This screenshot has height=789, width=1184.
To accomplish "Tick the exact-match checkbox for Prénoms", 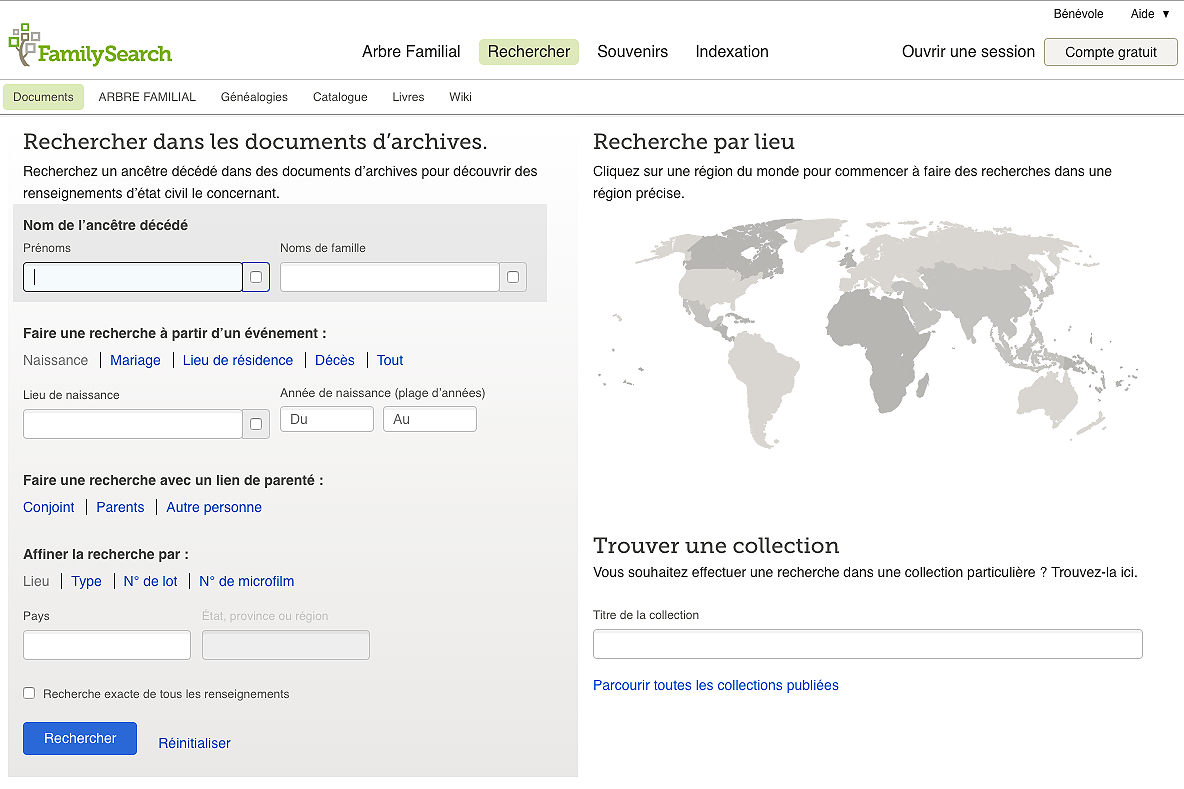I will [256, 277].
